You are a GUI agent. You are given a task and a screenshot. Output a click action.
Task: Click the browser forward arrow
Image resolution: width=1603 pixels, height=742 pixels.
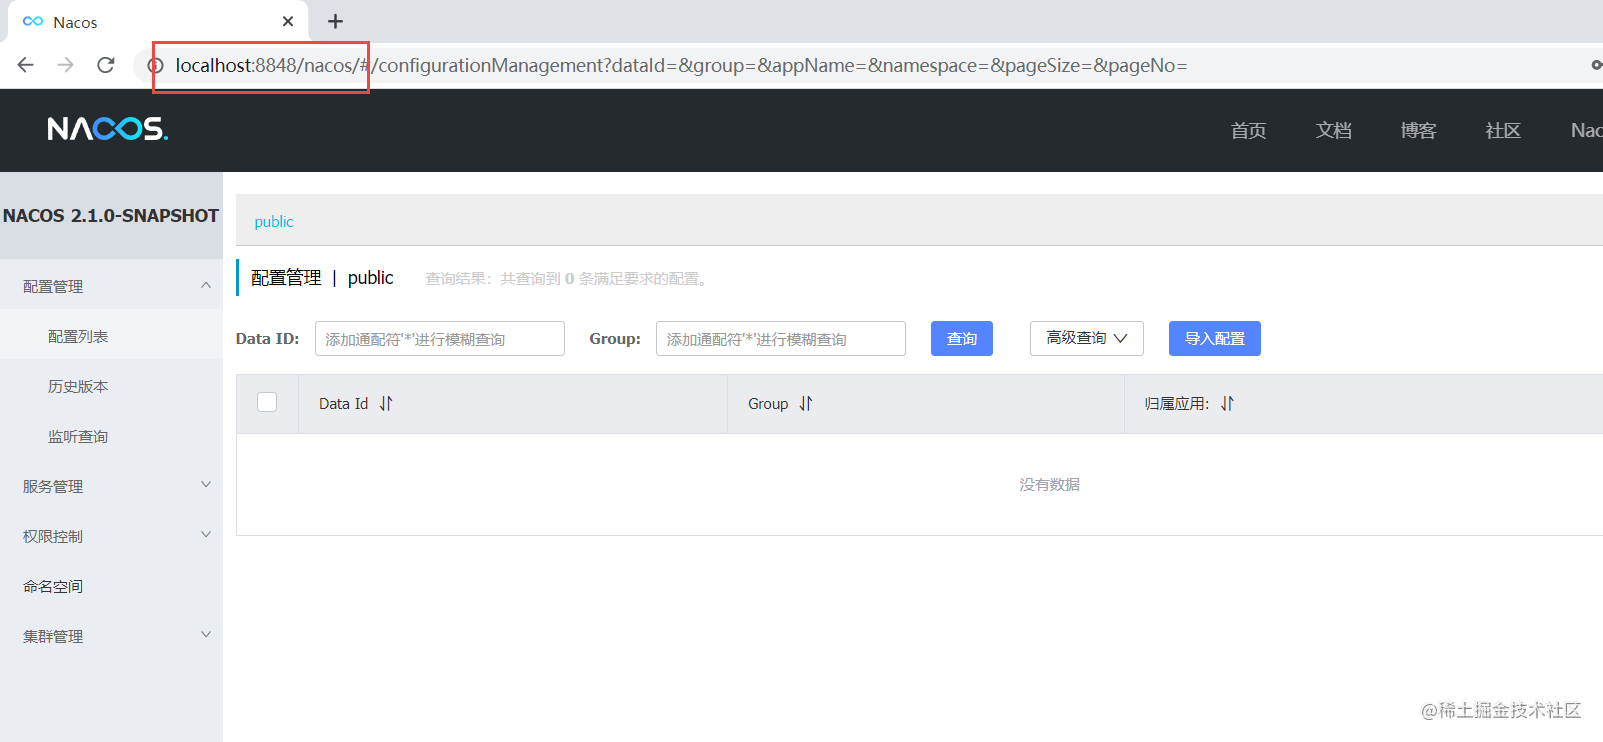66,65
